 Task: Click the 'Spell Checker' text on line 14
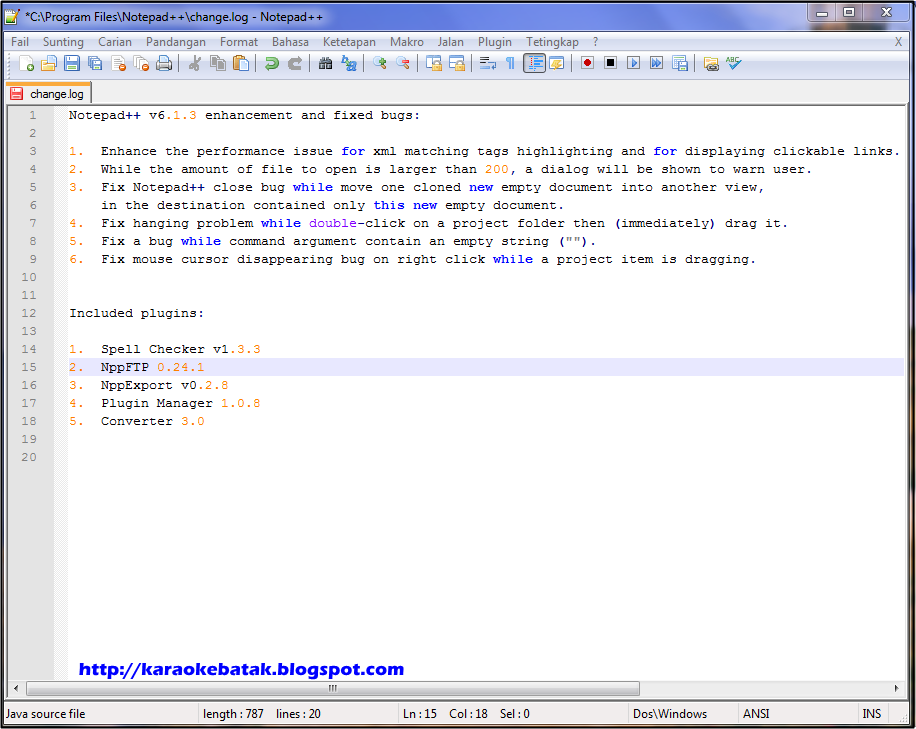click(152, 349)
